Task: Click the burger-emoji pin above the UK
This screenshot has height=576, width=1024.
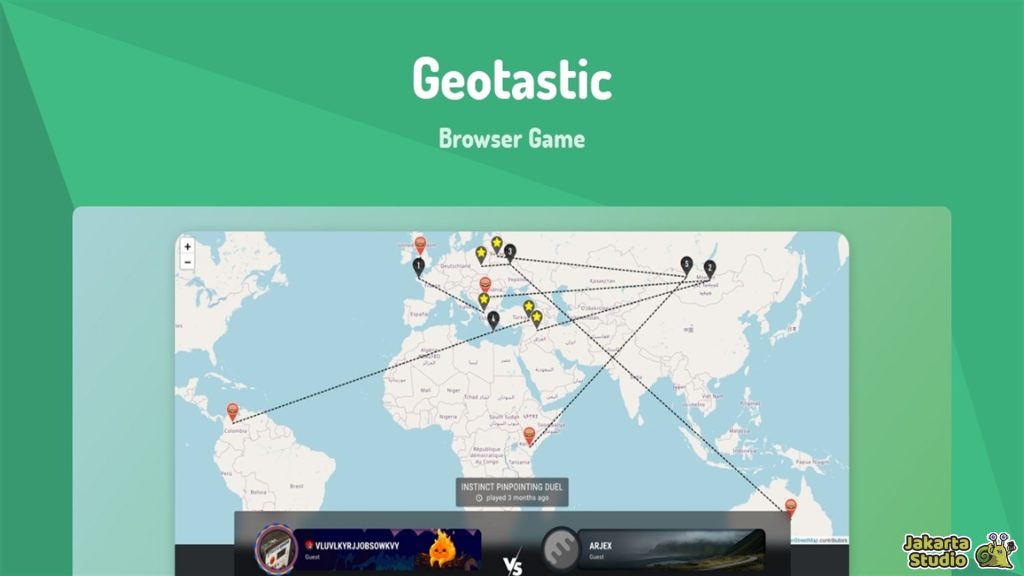Action: (420, 243)
